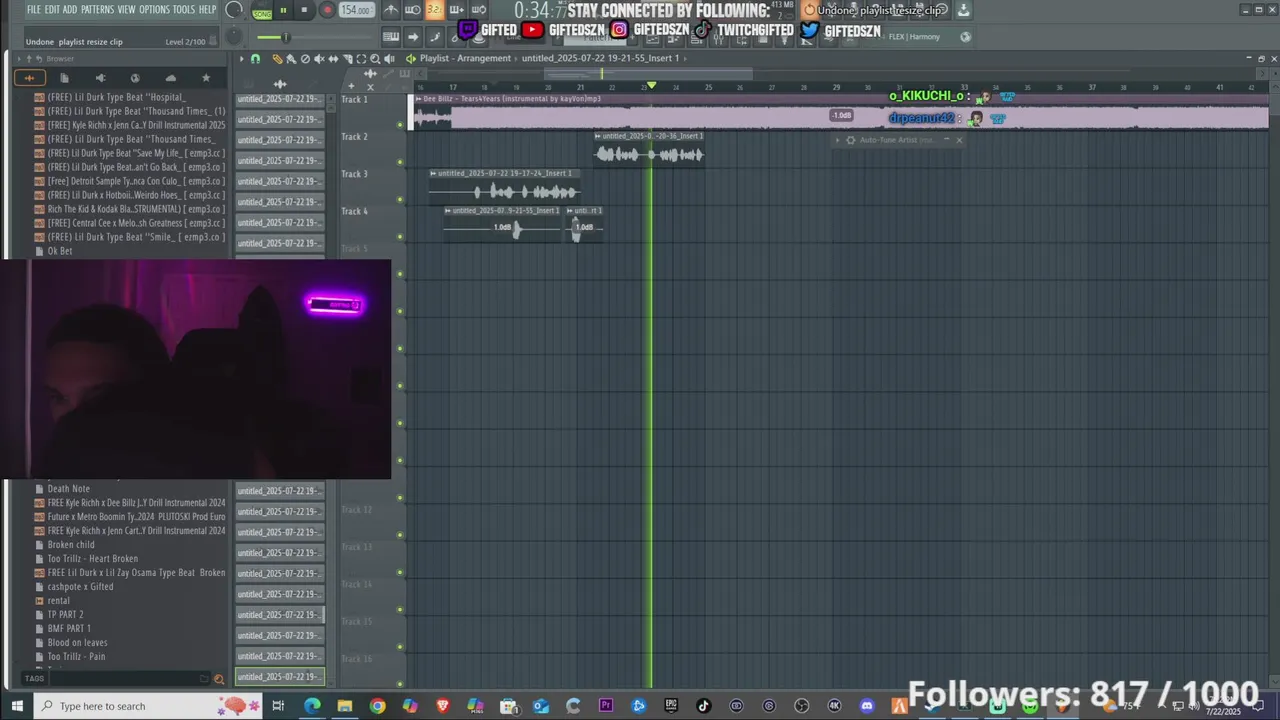Viewport: 1280px width, 720px height.
Task: Close the Auto-Tune Artist plugin window
Action: pos(958,140)
